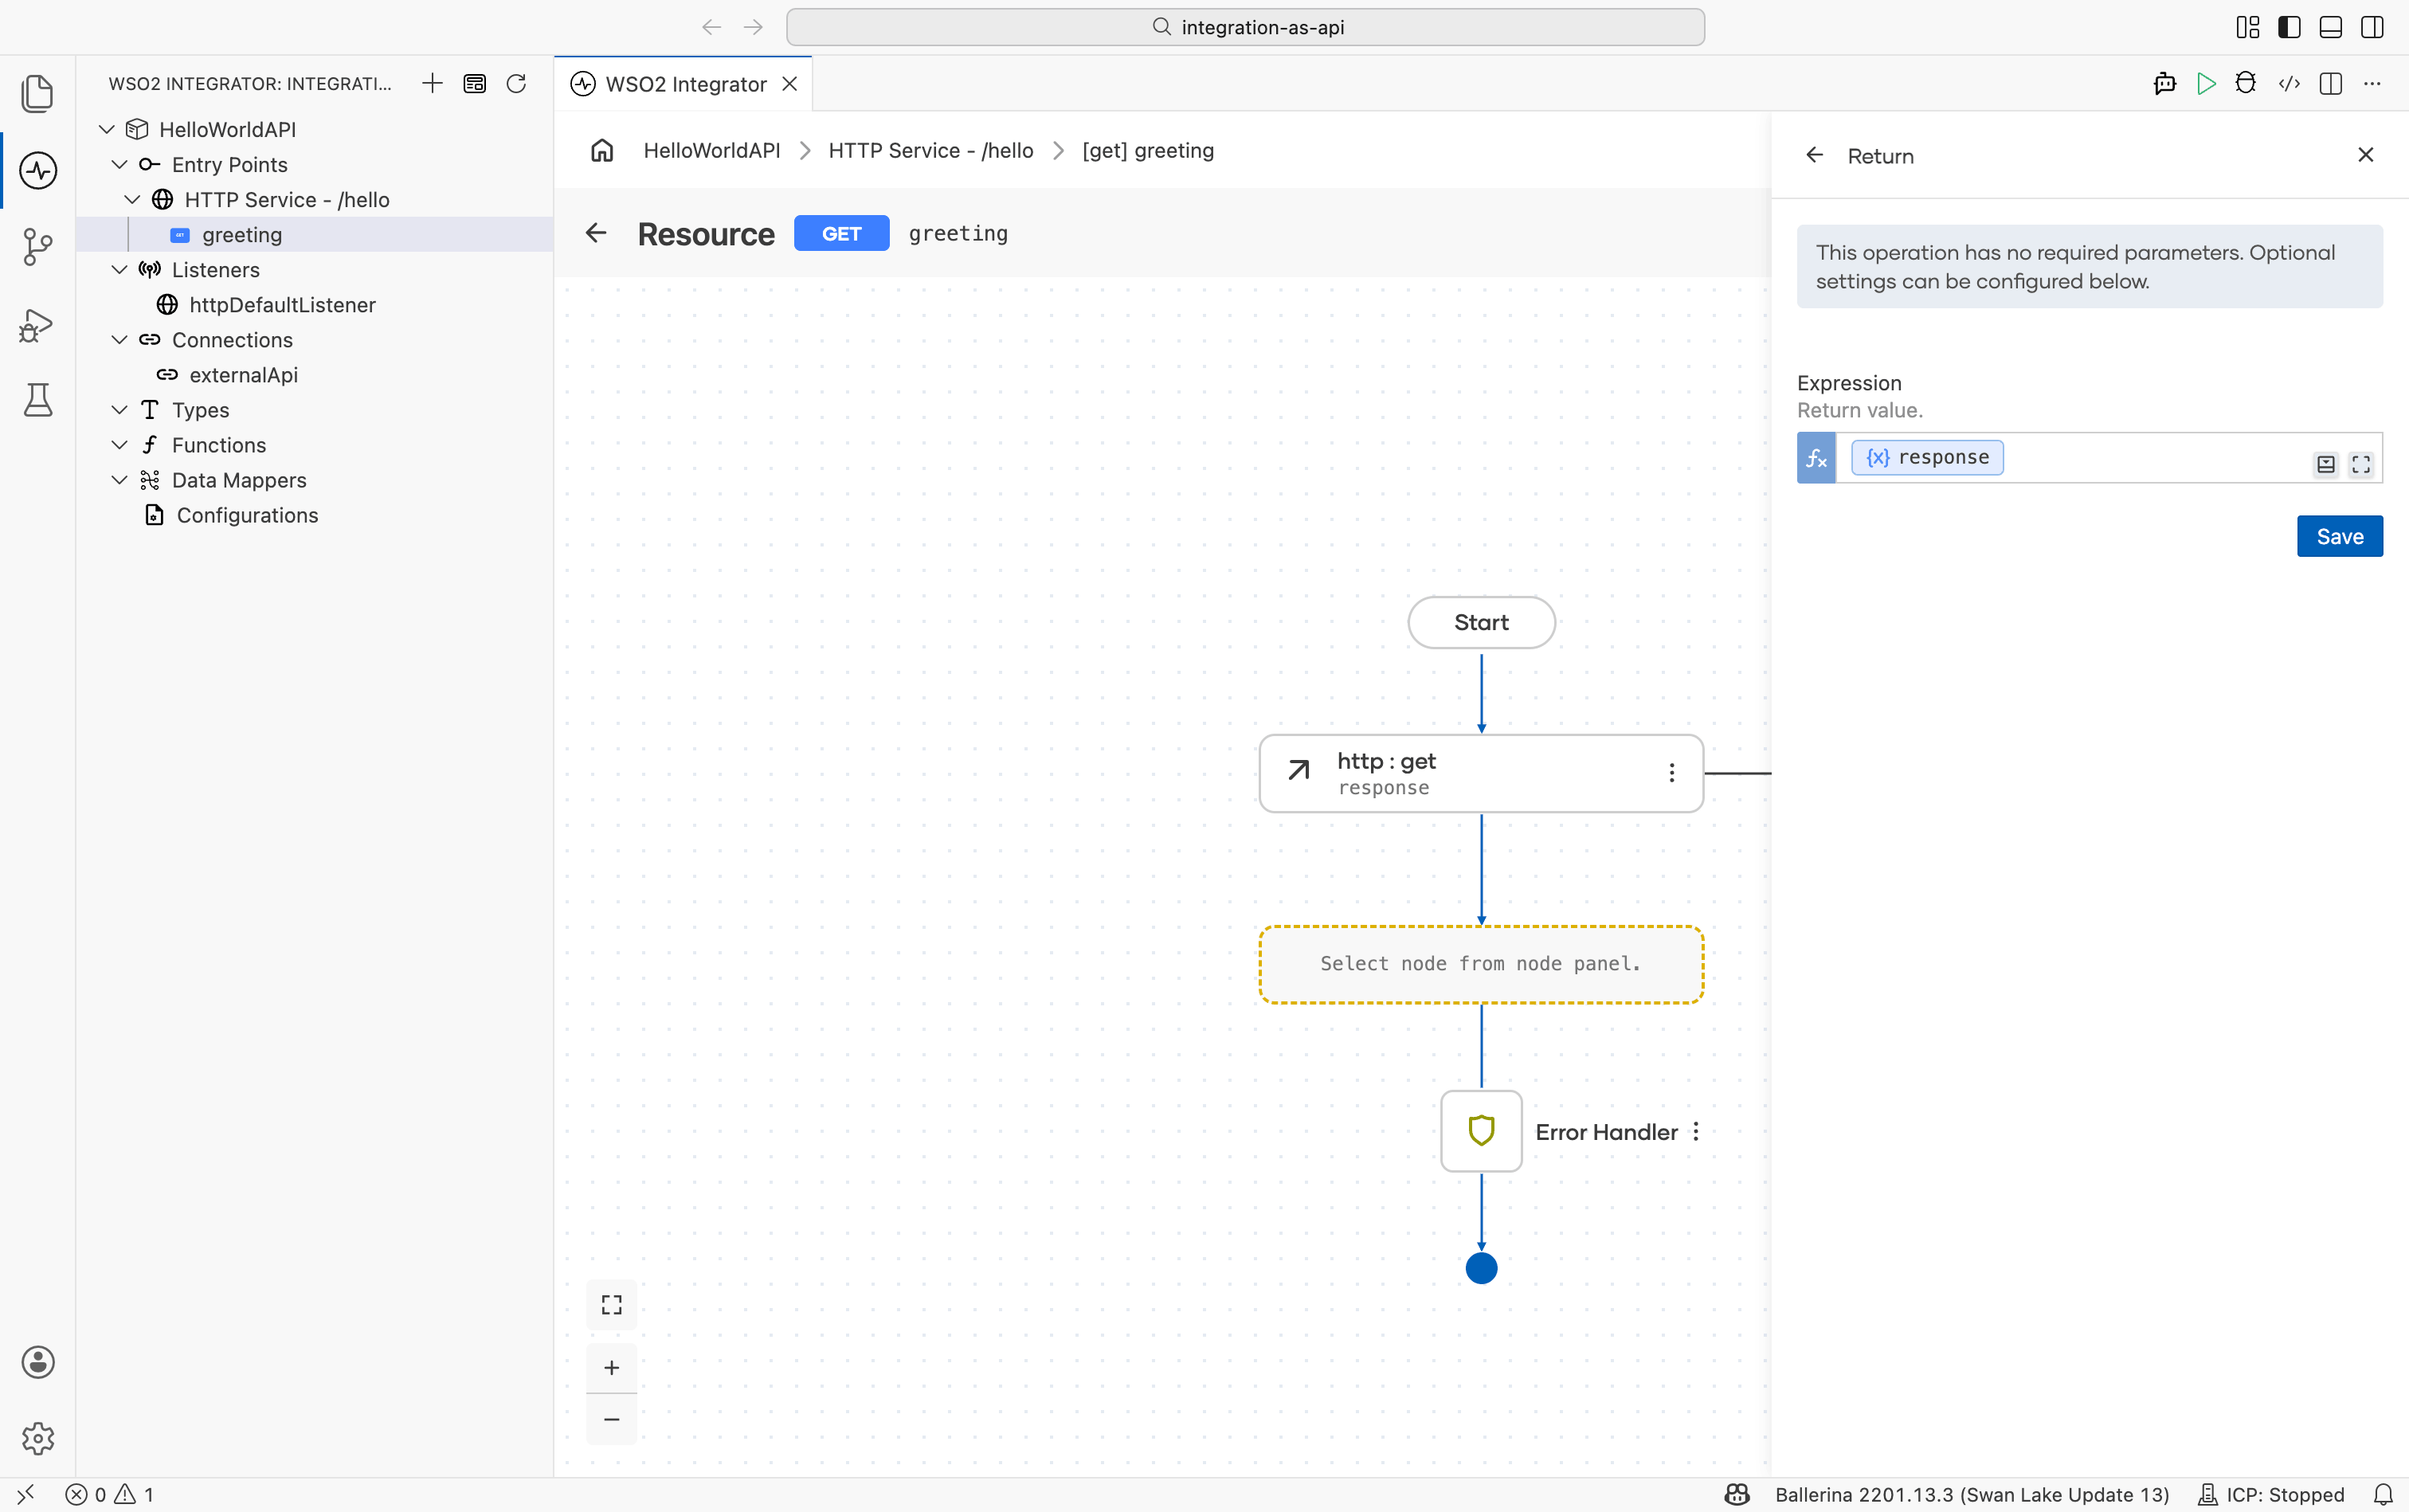Zoom in on the diagram
This screenshot has width=2409, height=1512.
612,1368
